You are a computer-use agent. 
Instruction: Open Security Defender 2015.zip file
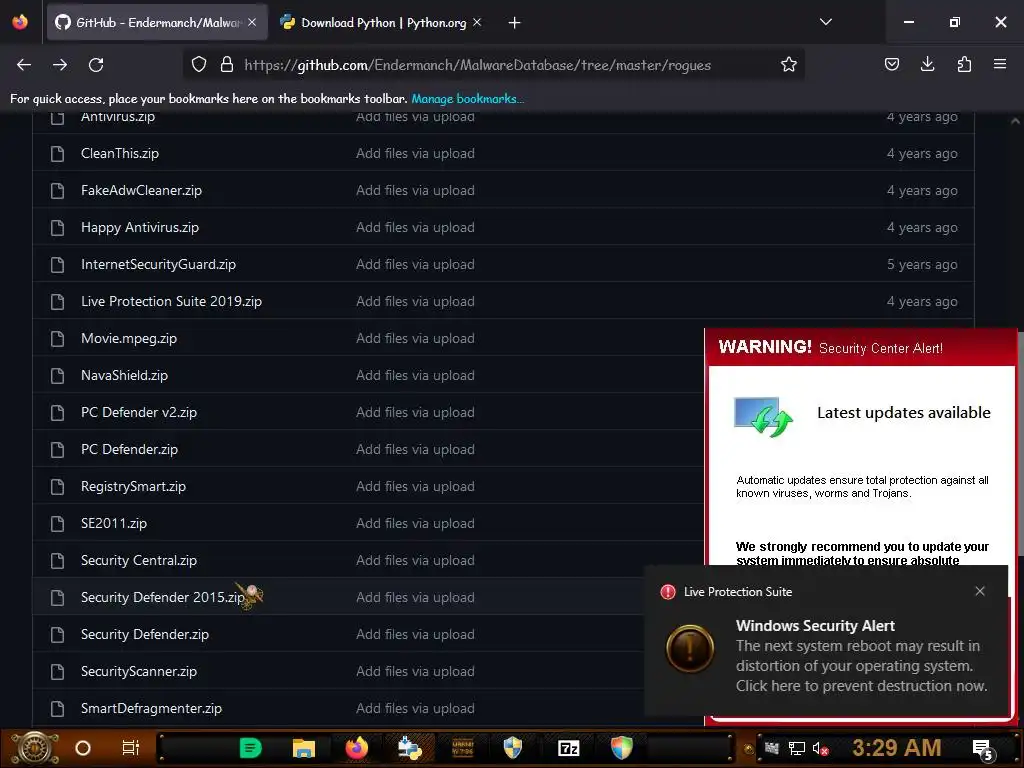click(163, 598)
